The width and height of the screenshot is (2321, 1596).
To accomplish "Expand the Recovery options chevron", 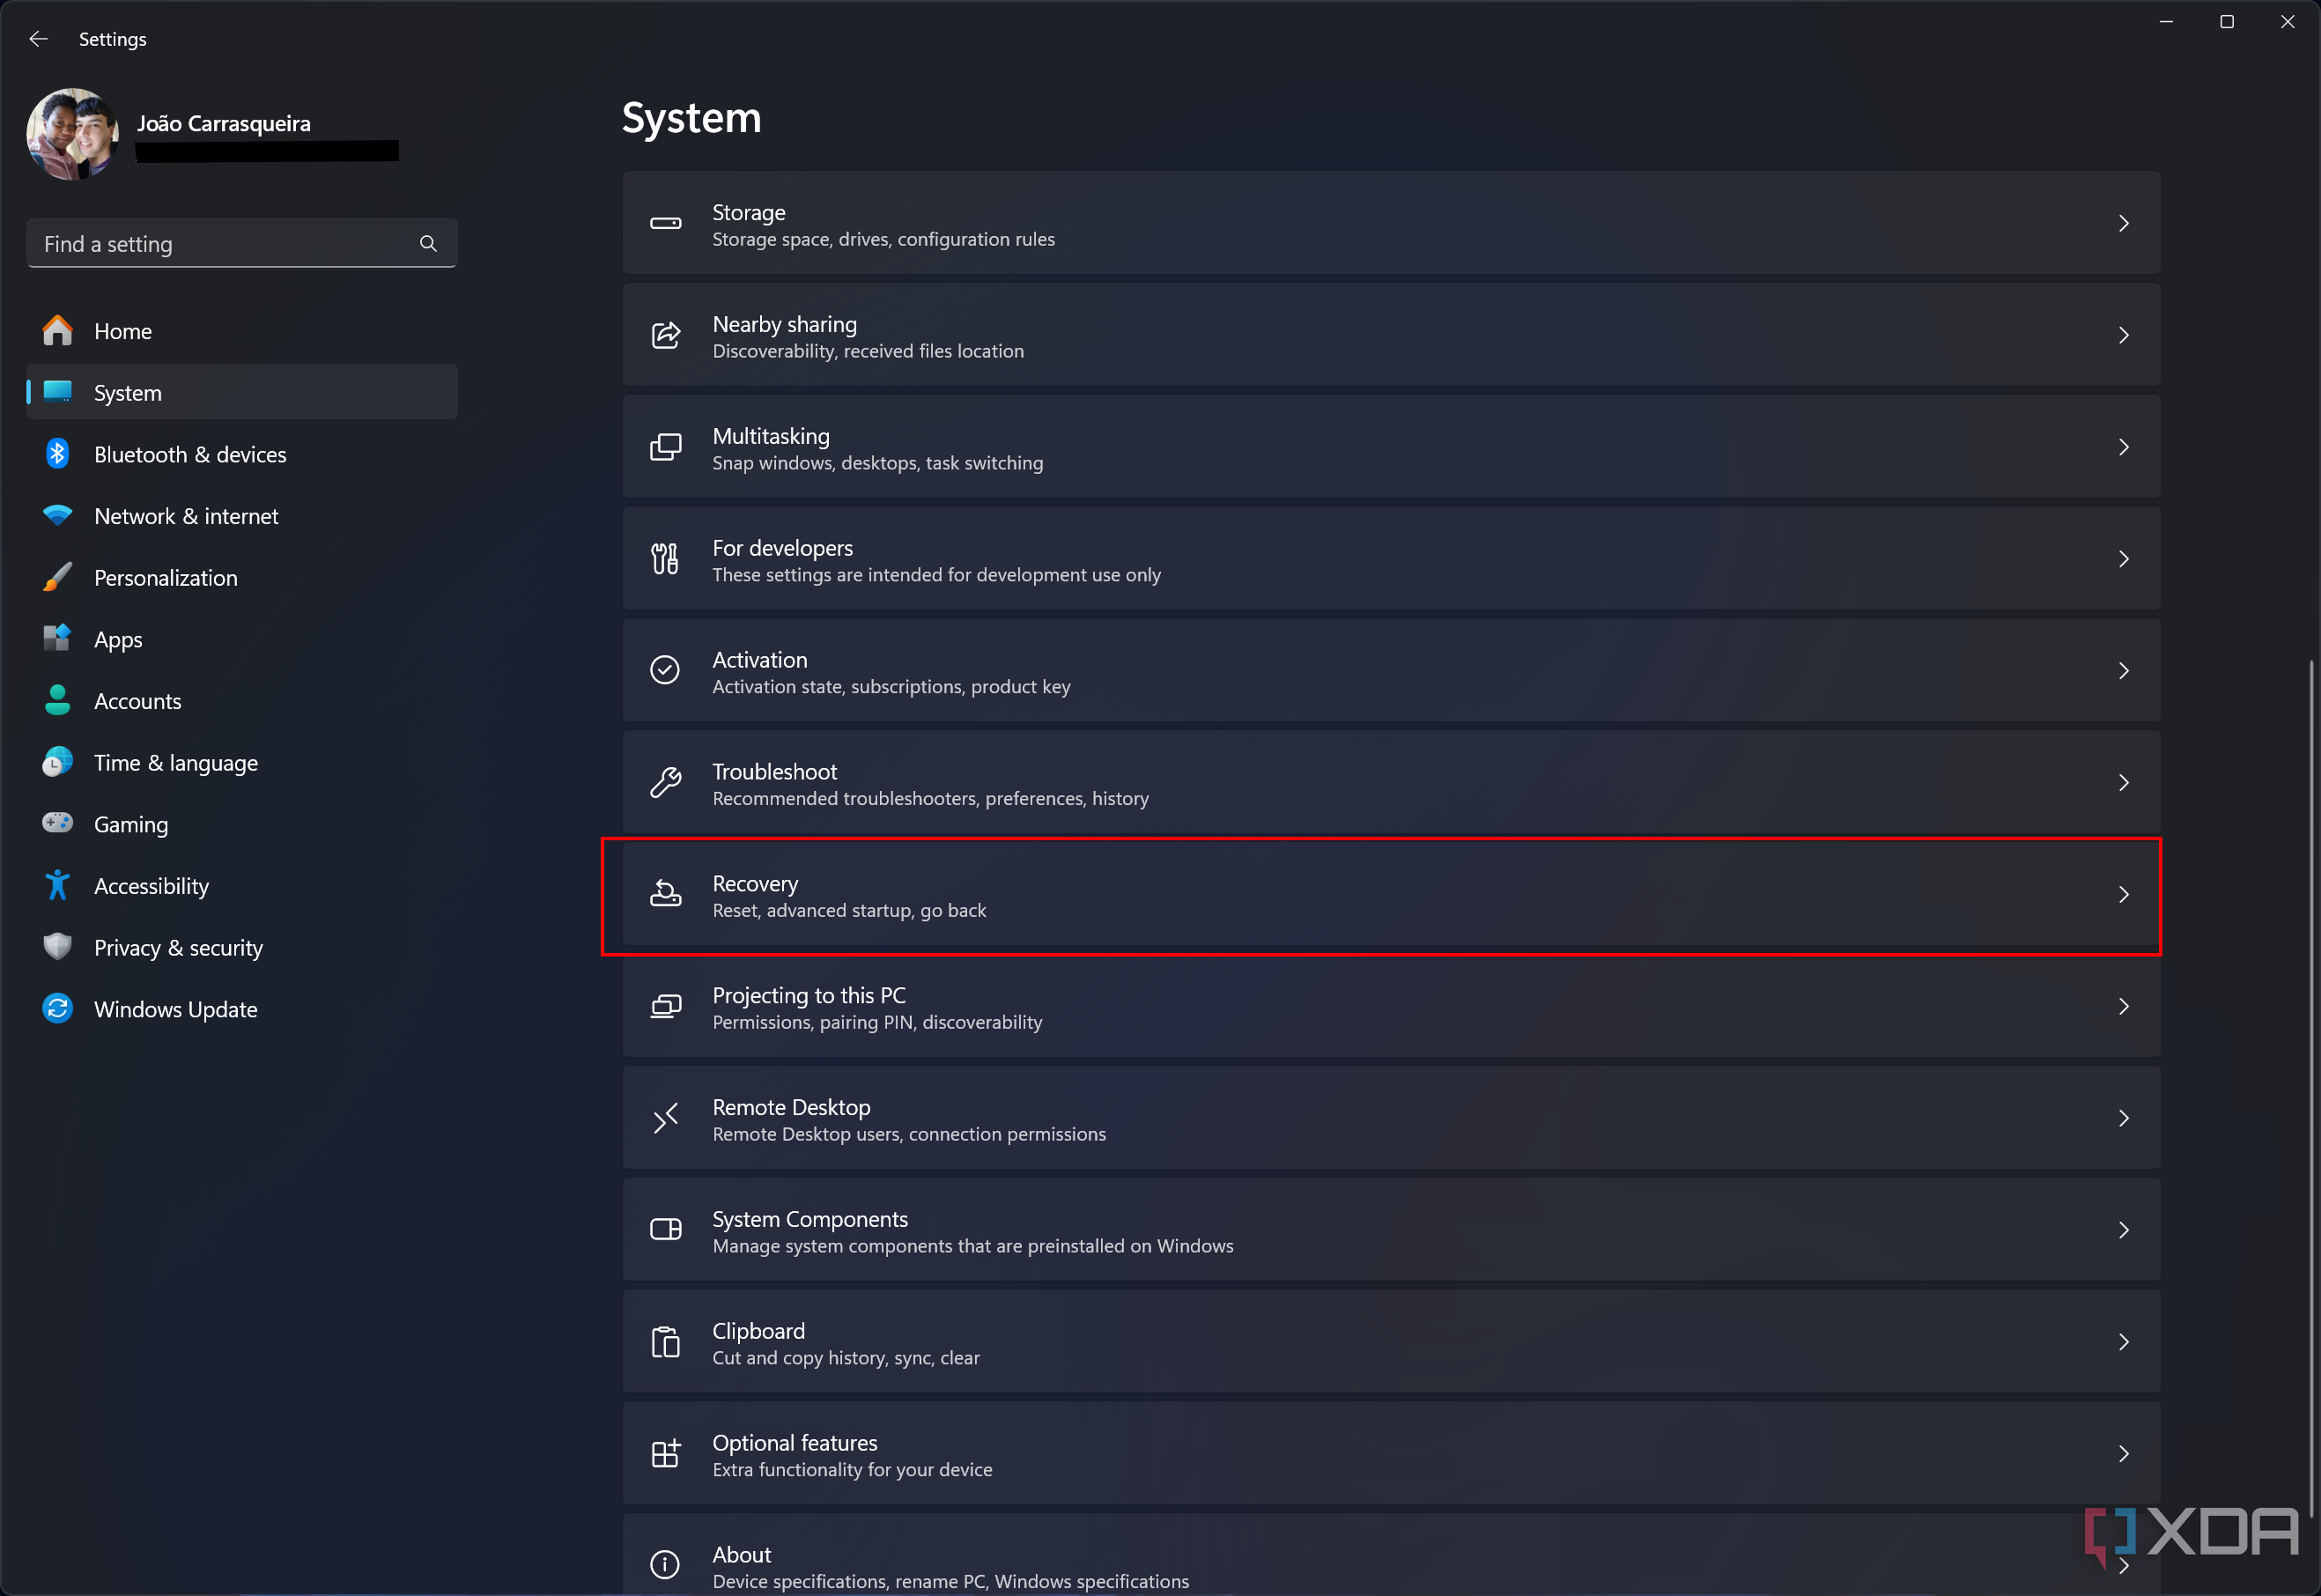I will point(2124,894).
